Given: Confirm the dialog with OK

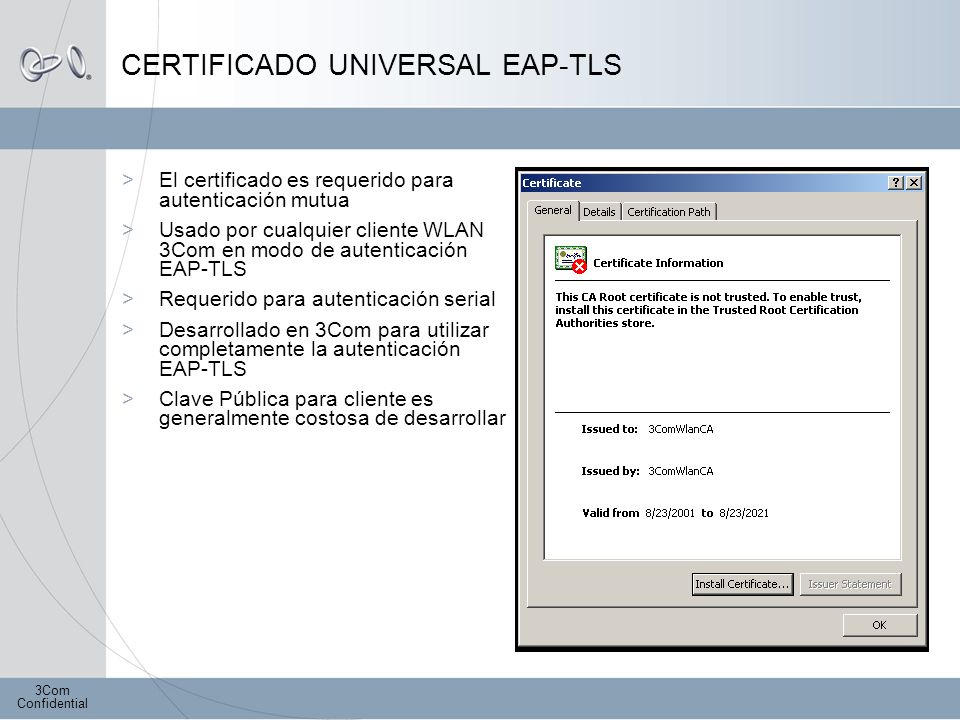Looking at the screenshot, I should [879, 625].
